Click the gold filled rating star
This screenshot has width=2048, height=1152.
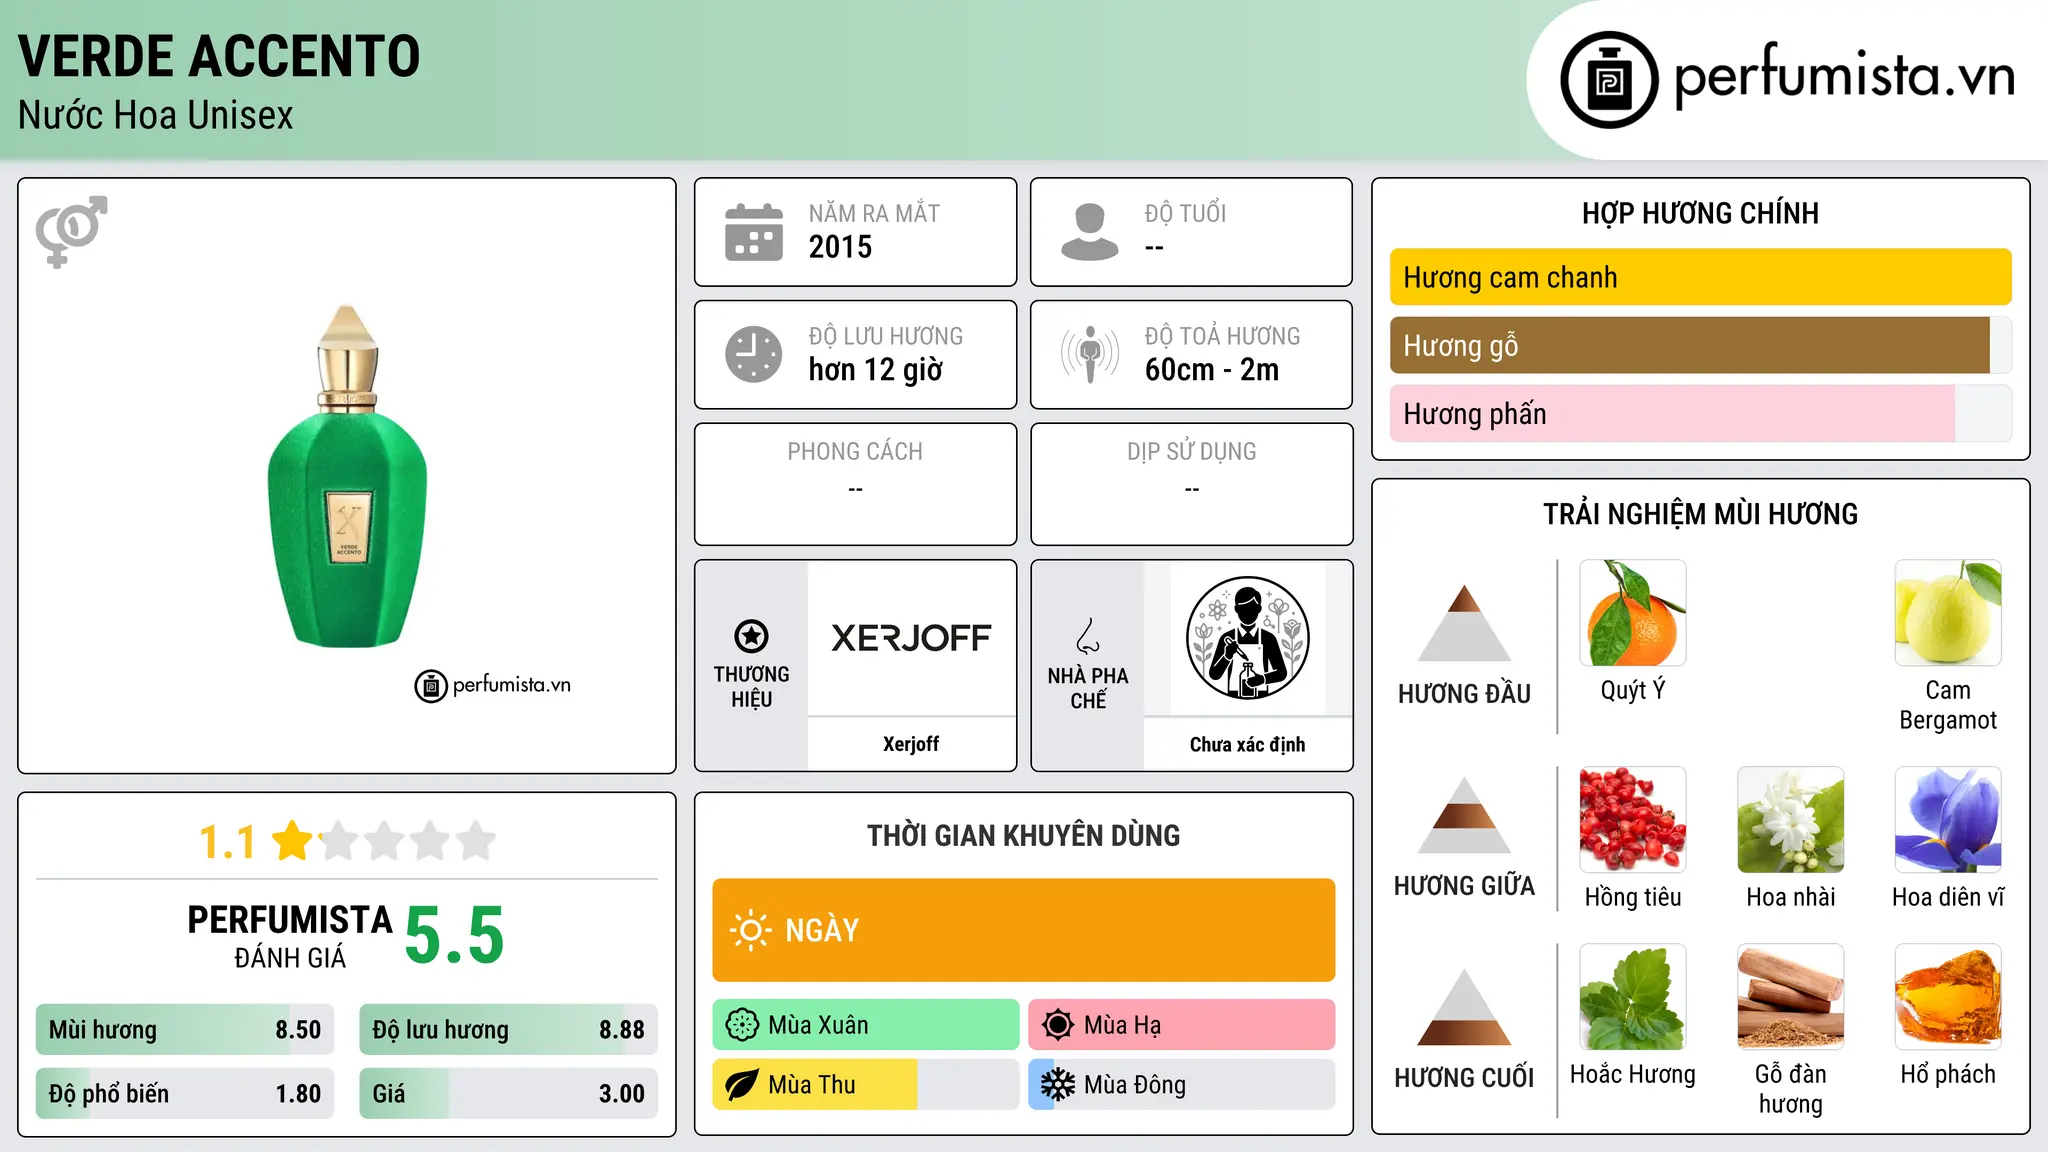coord(292,840)
